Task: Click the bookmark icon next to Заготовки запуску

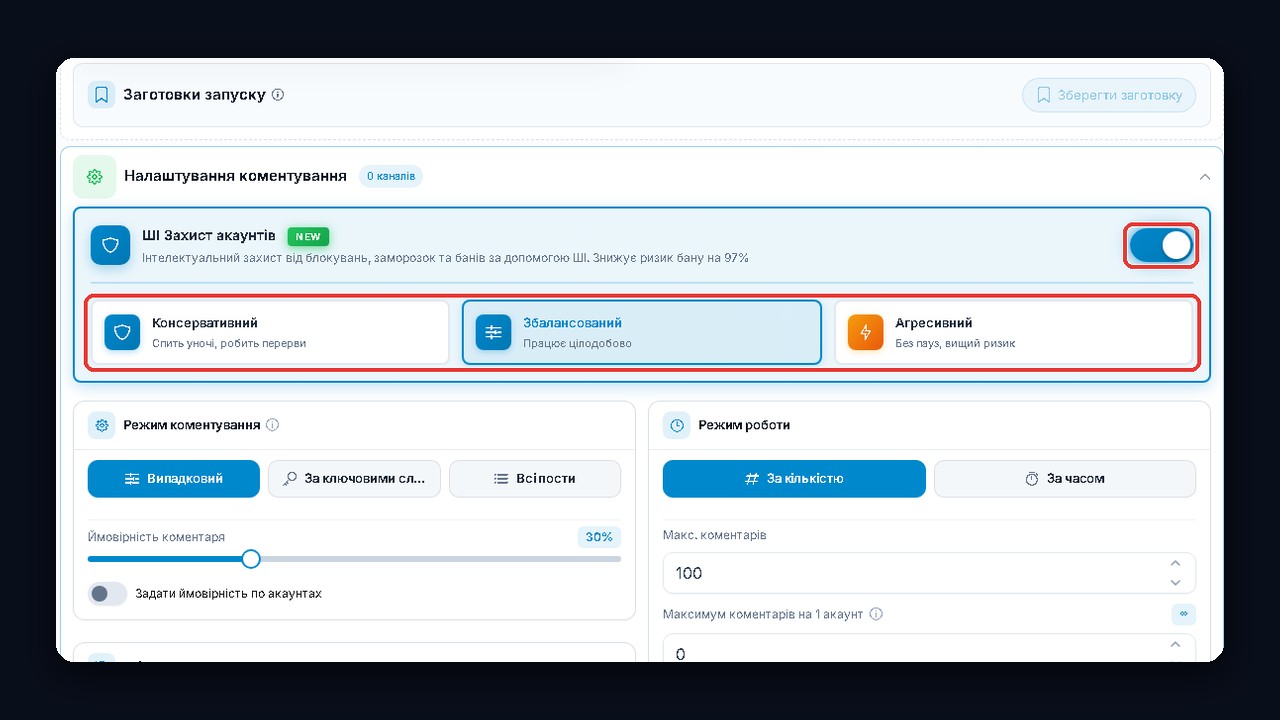Action: [101, 95]
